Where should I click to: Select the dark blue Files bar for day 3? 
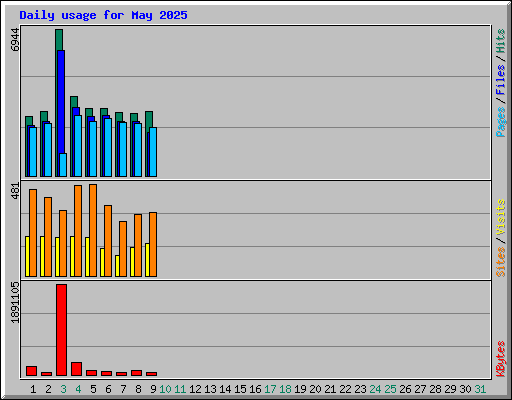pyautogui.click(x=61, y=102)
